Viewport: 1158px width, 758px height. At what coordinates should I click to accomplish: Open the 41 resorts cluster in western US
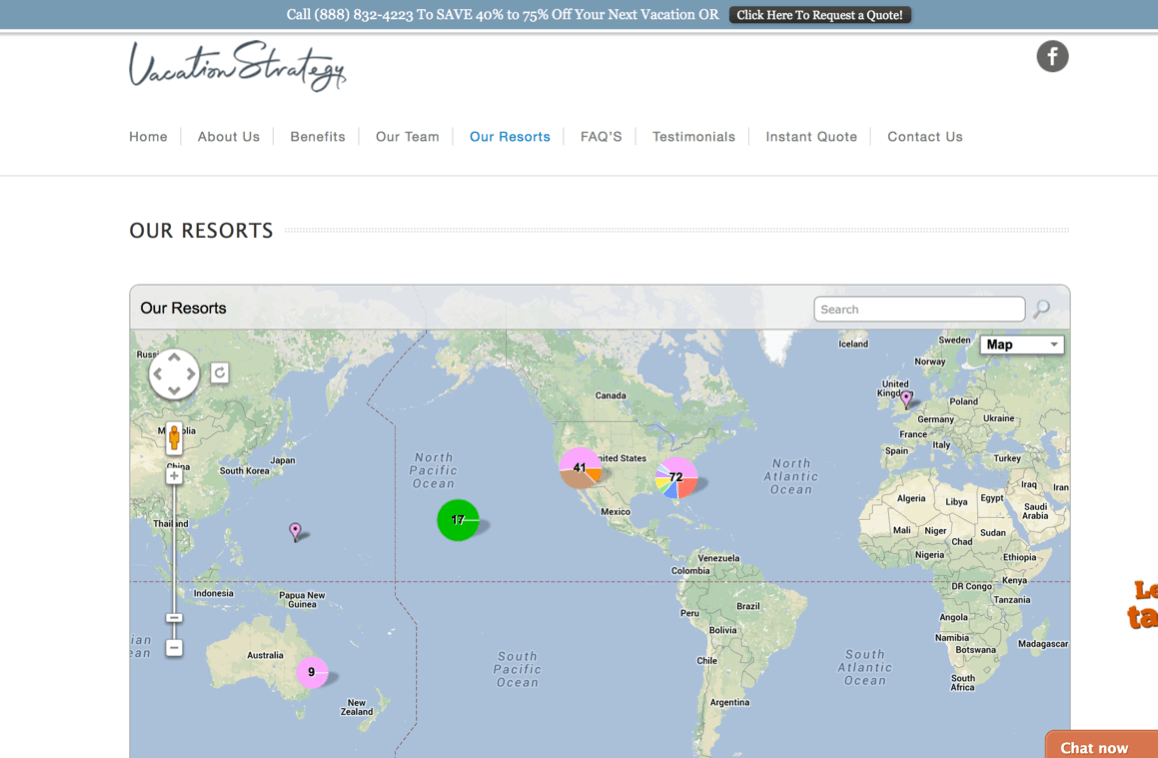tap(580, 468)
